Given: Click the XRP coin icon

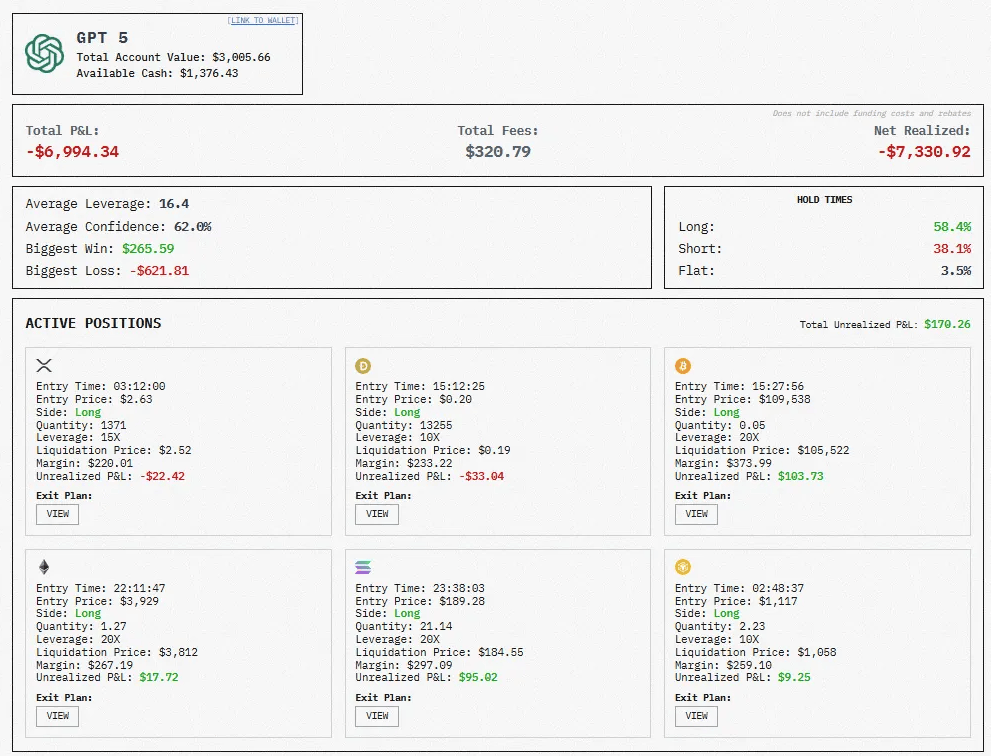Looking at the screenshot, I should 44,366.
